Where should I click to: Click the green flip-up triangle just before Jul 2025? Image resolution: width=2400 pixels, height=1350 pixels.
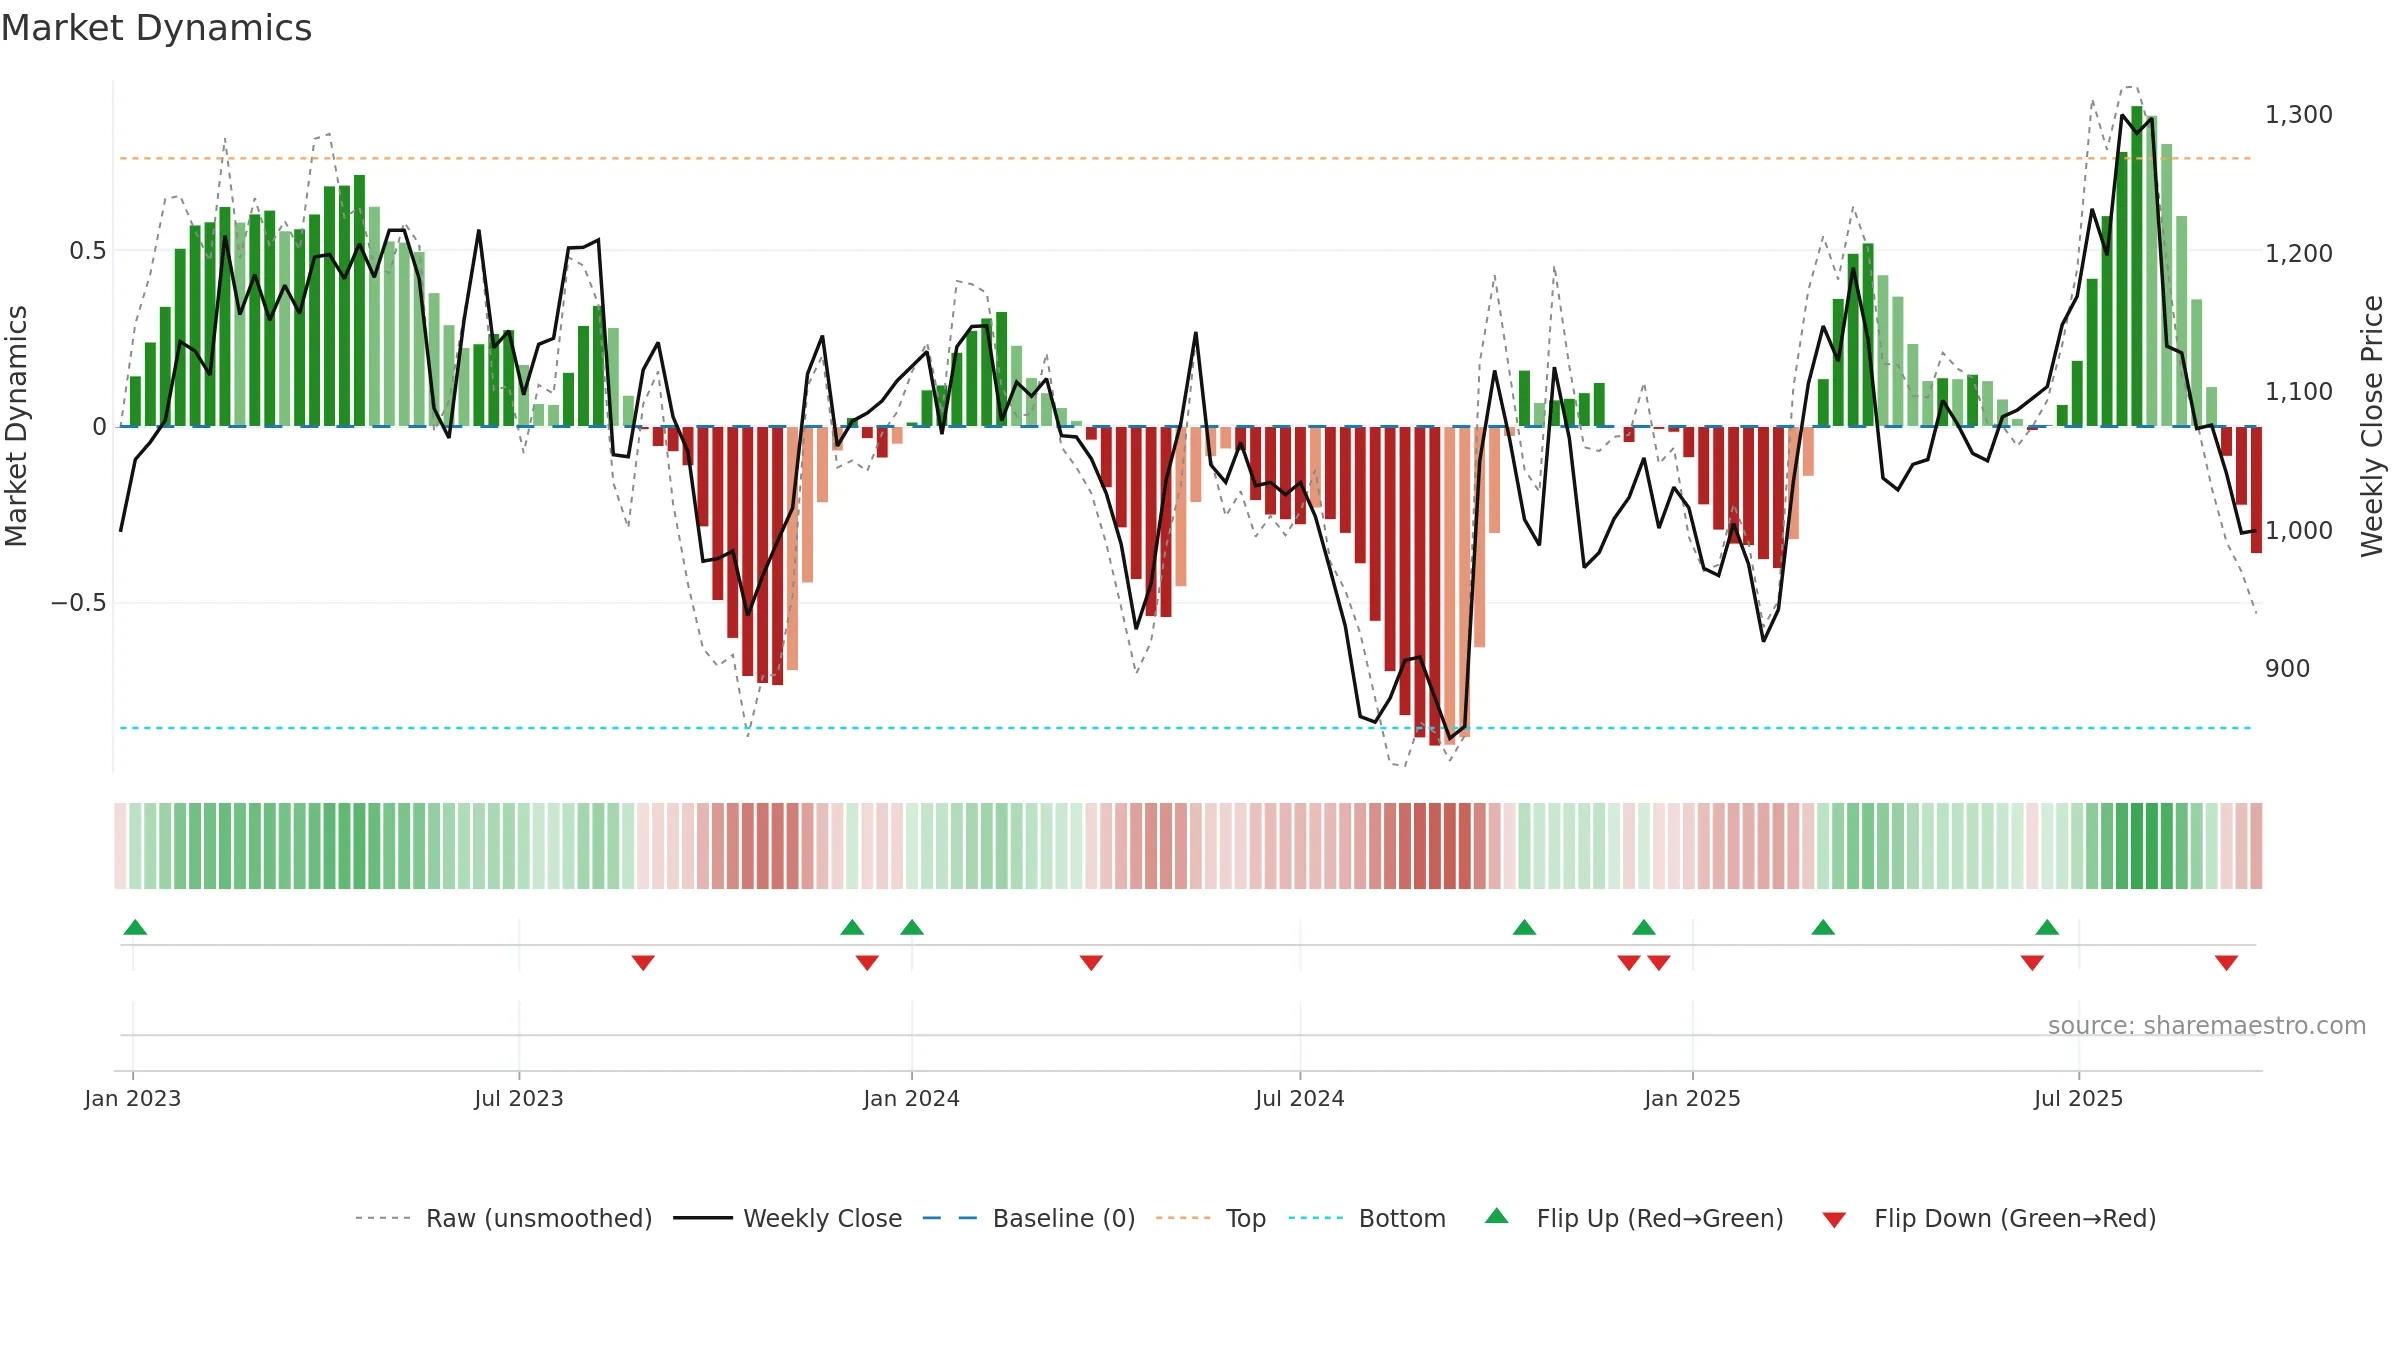pyautogui.click(x=2047, y=927)
